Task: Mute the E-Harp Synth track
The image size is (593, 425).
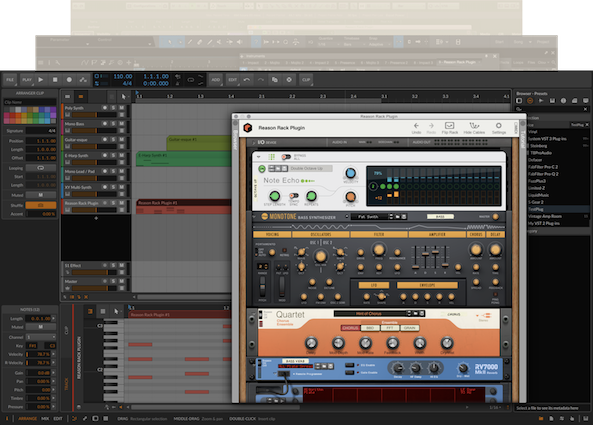Action: pos(122,155)
